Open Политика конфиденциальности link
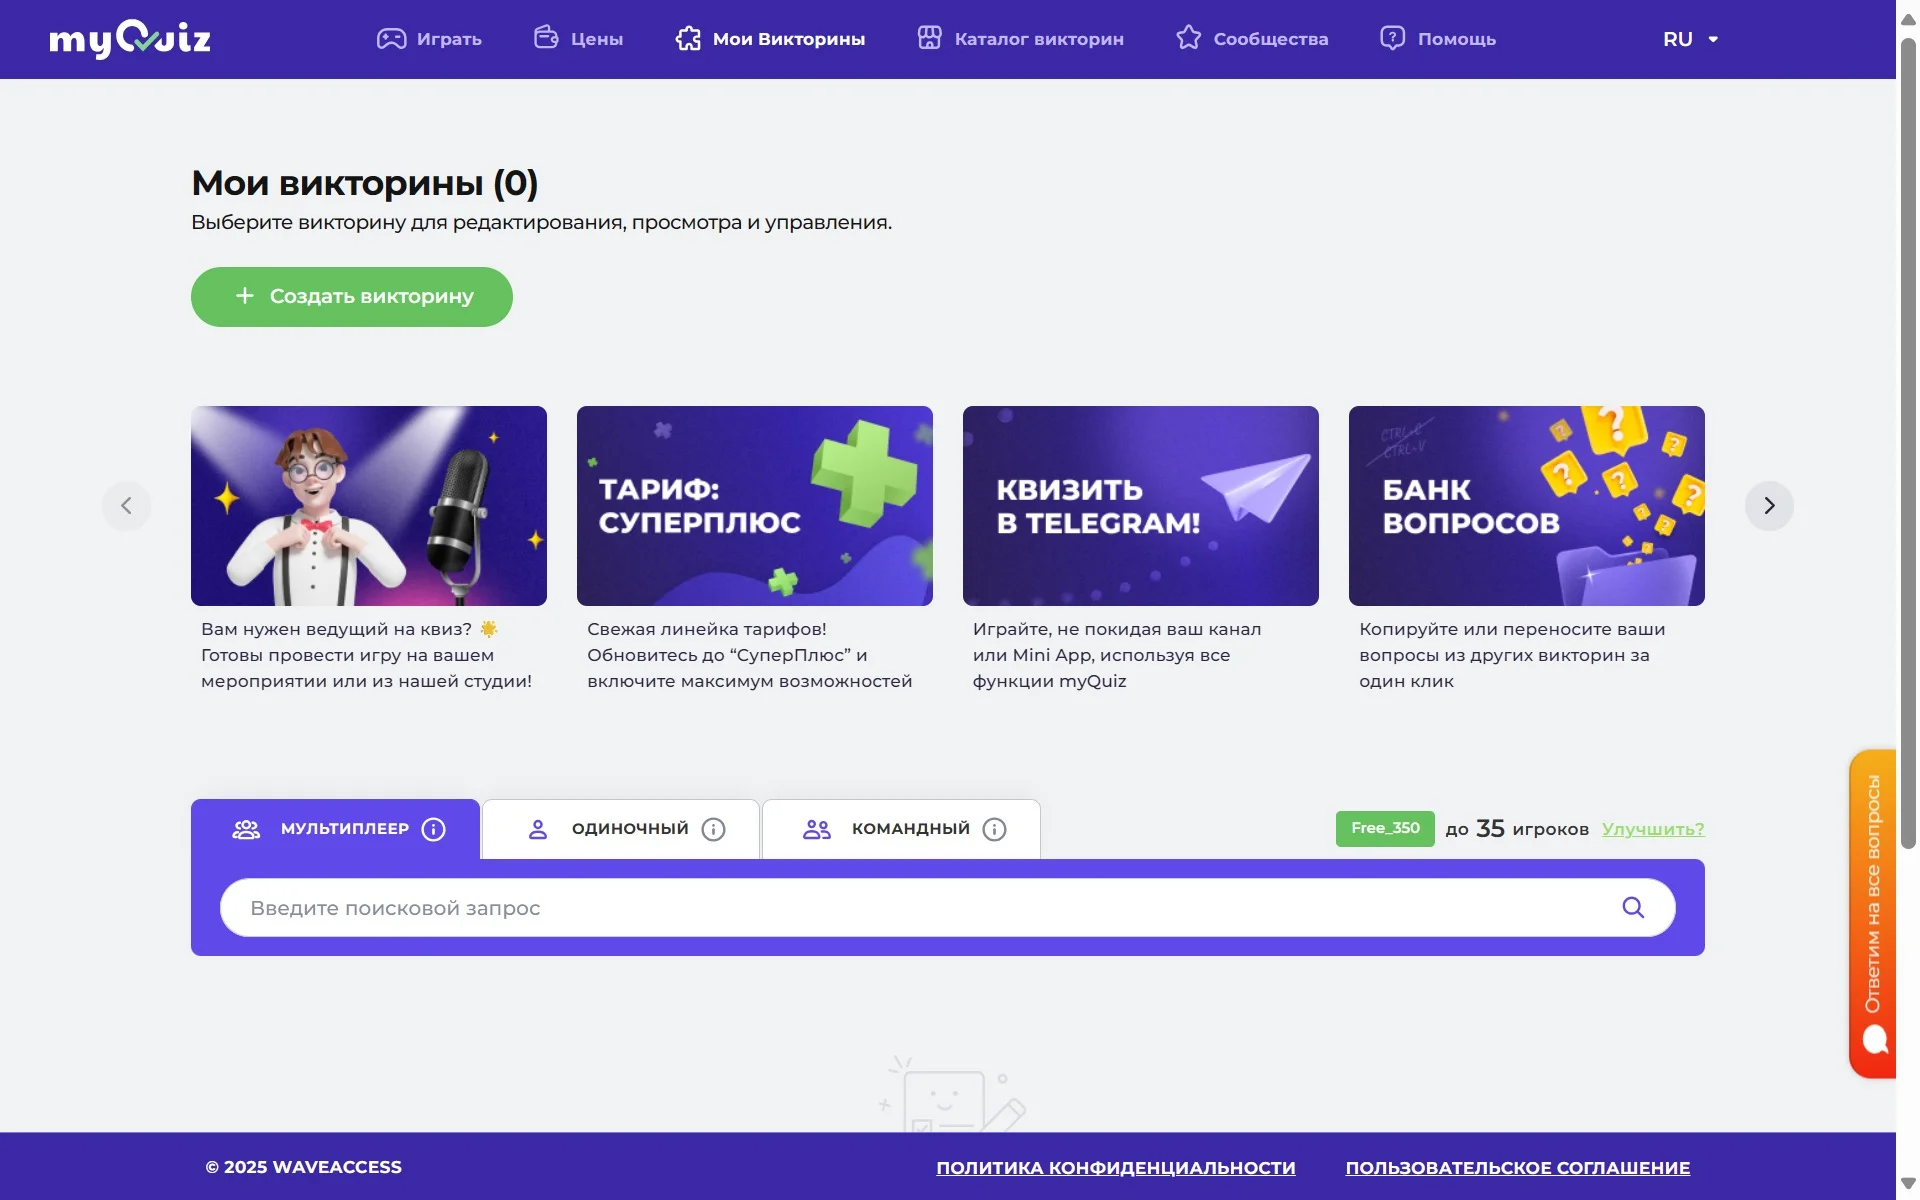This screenshot has height=1200, width=1920. coord(1116,1168)
